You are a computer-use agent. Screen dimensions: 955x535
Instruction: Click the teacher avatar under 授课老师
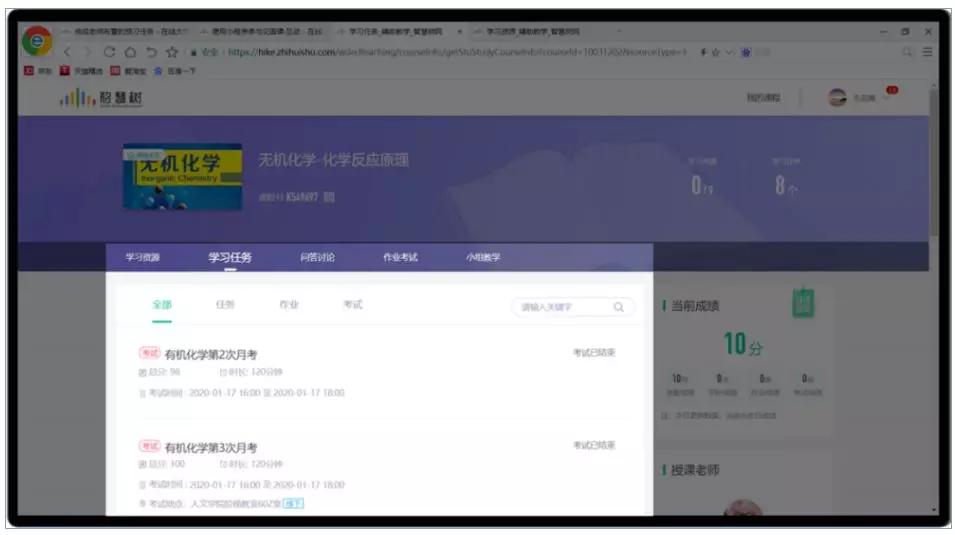click(742, 508)
